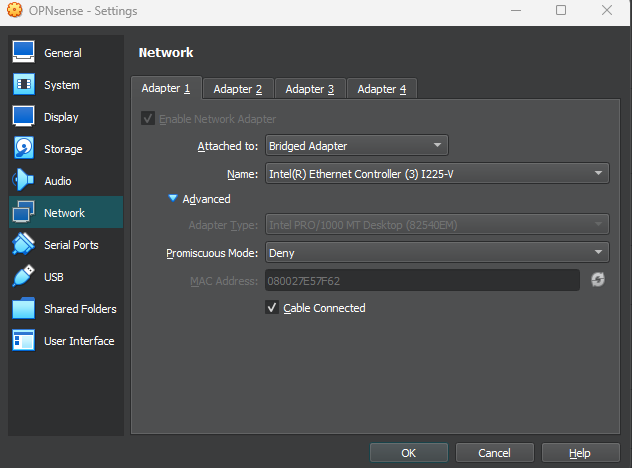Go to Storage disk icon

coord(24,149)
